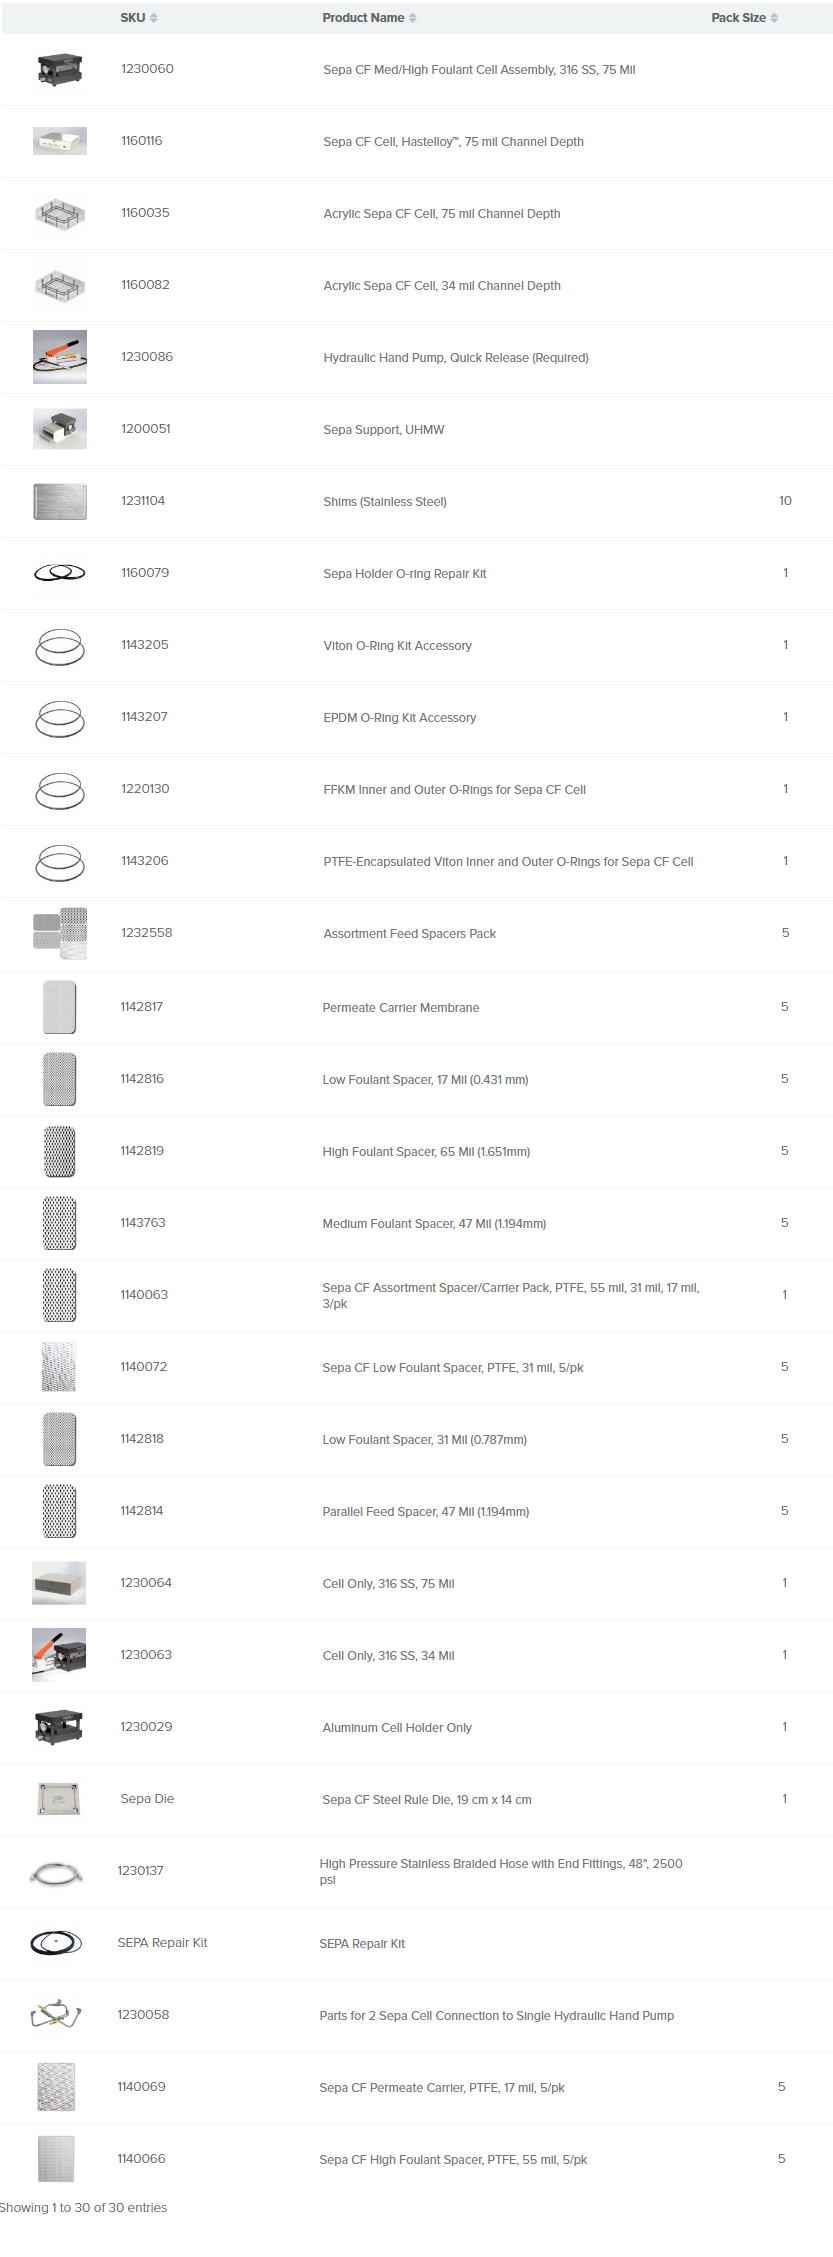Sort by Product Name arrows icon

[413, 18]
